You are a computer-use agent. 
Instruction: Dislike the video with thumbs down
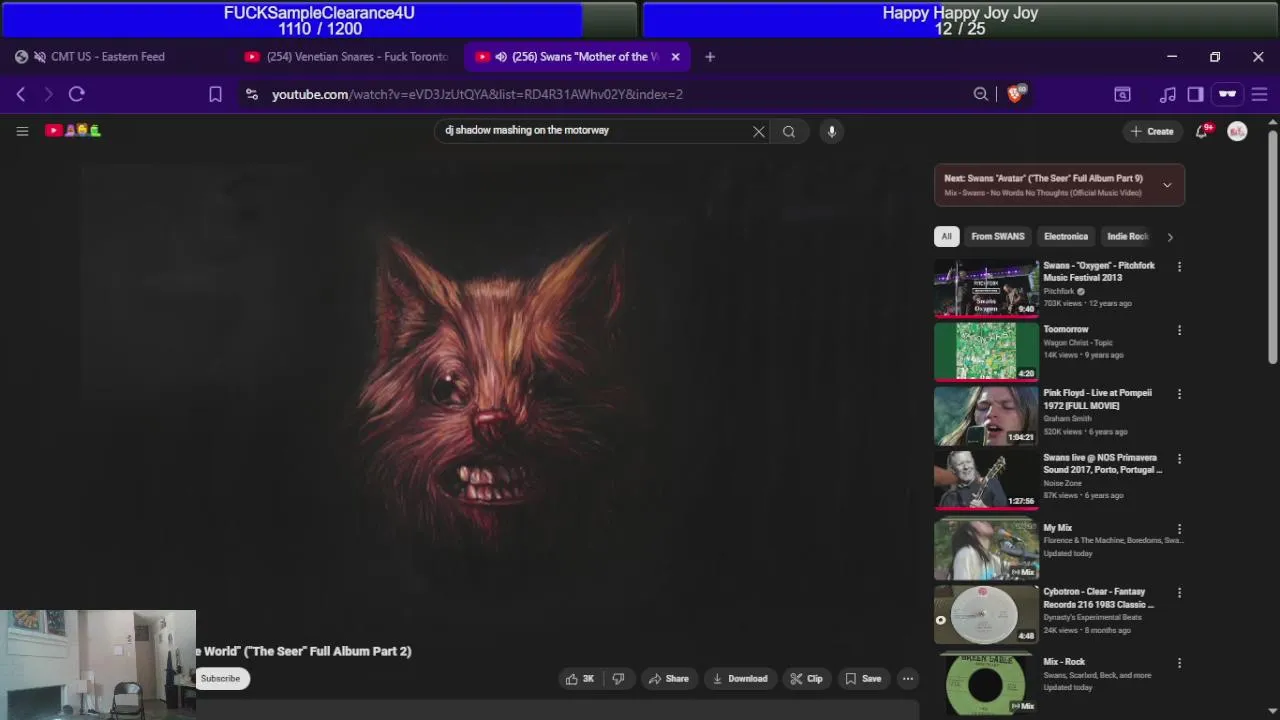618,679
